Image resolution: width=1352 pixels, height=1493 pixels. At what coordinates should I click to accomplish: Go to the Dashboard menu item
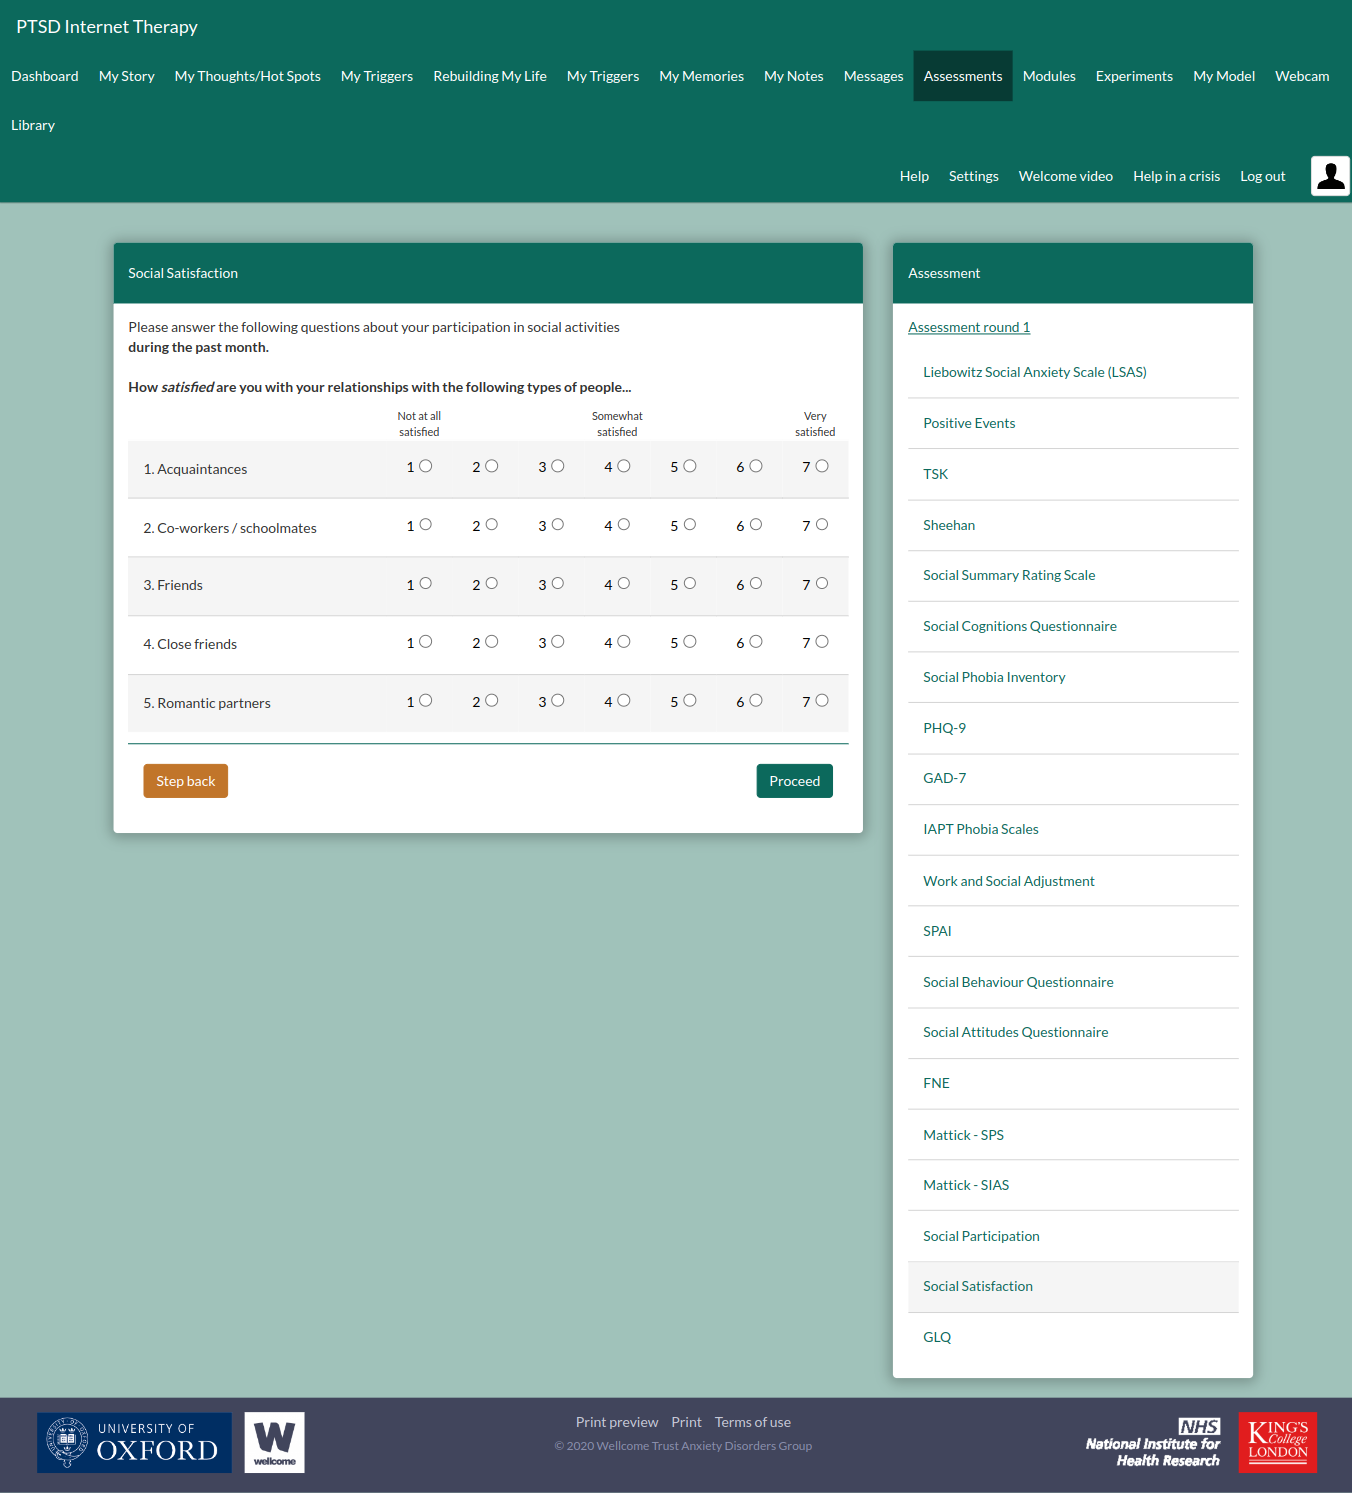pos(45,76)
